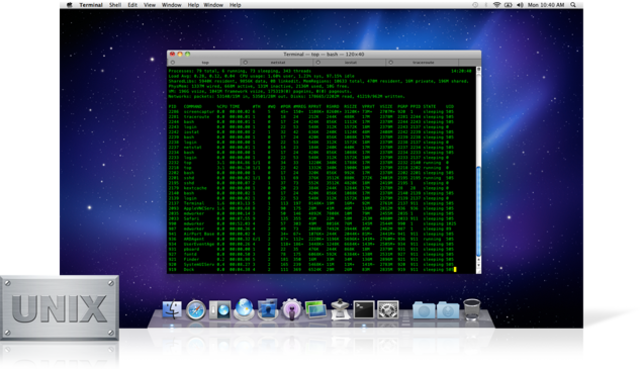Image resolution: width=640 pixels, height=369 pixels.
Task: Click the Dock process row in list
Action: point(311,269)
